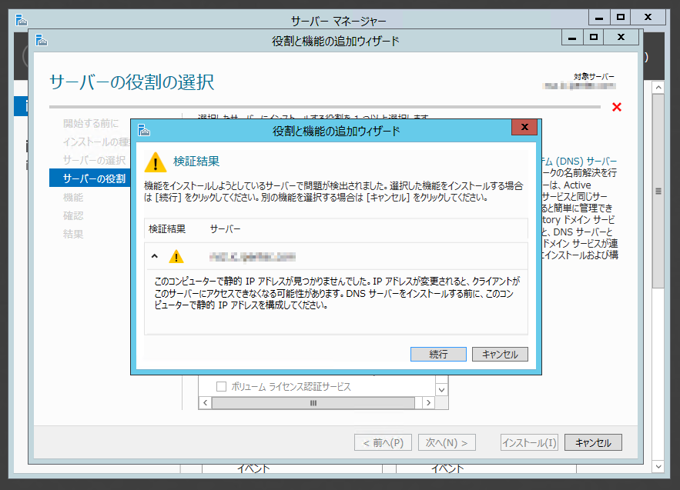Select 結果 step in wizard sidebar

pyautogui.click(x=73, y=234)
